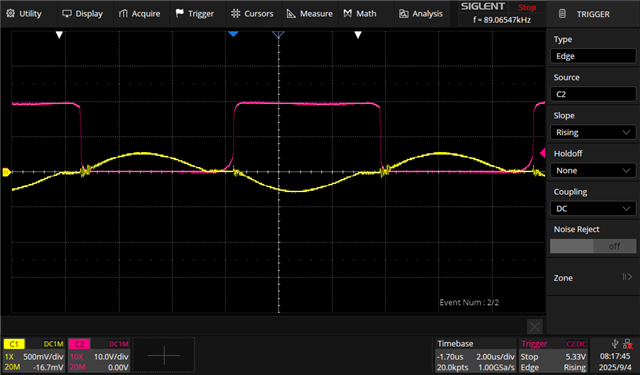Click the magenta trigger level arrow
The image size is (640, 375).
coord(542,153)
